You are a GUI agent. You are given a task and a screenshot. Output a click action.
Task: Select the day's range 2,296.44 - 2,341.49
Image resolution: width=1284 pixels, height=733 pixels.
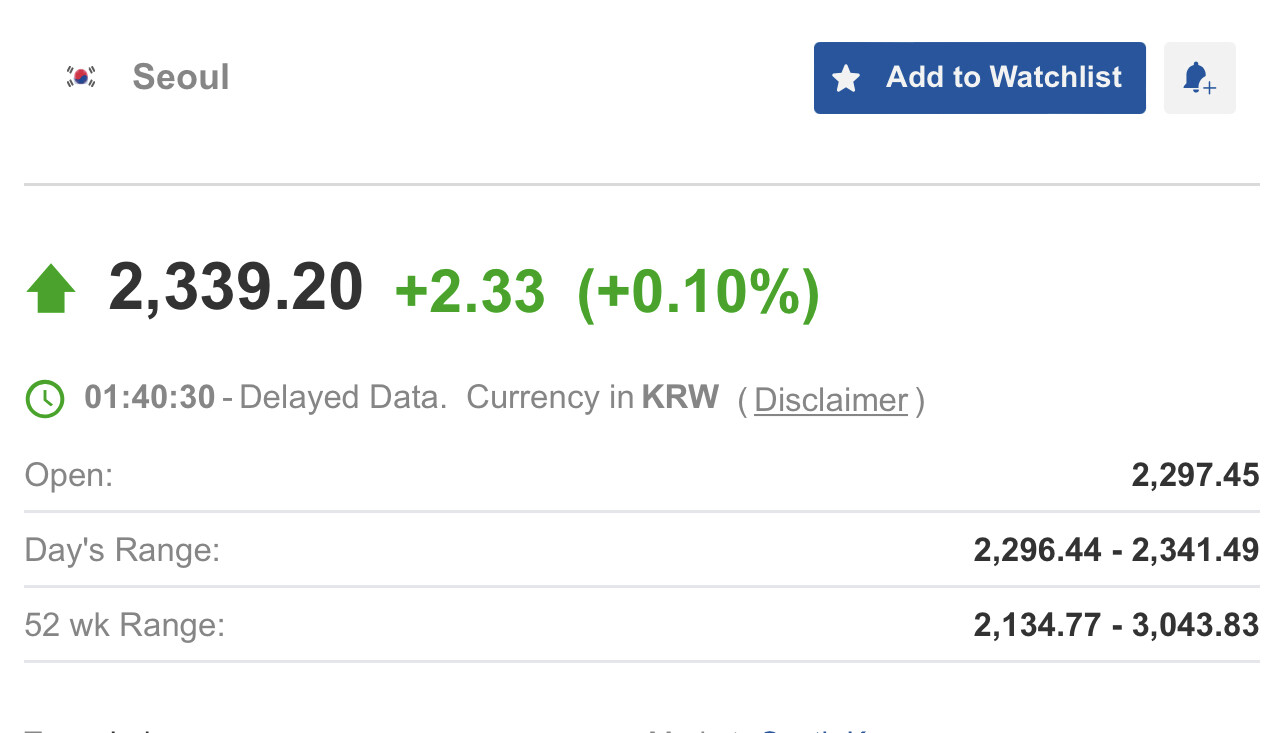1116,550
